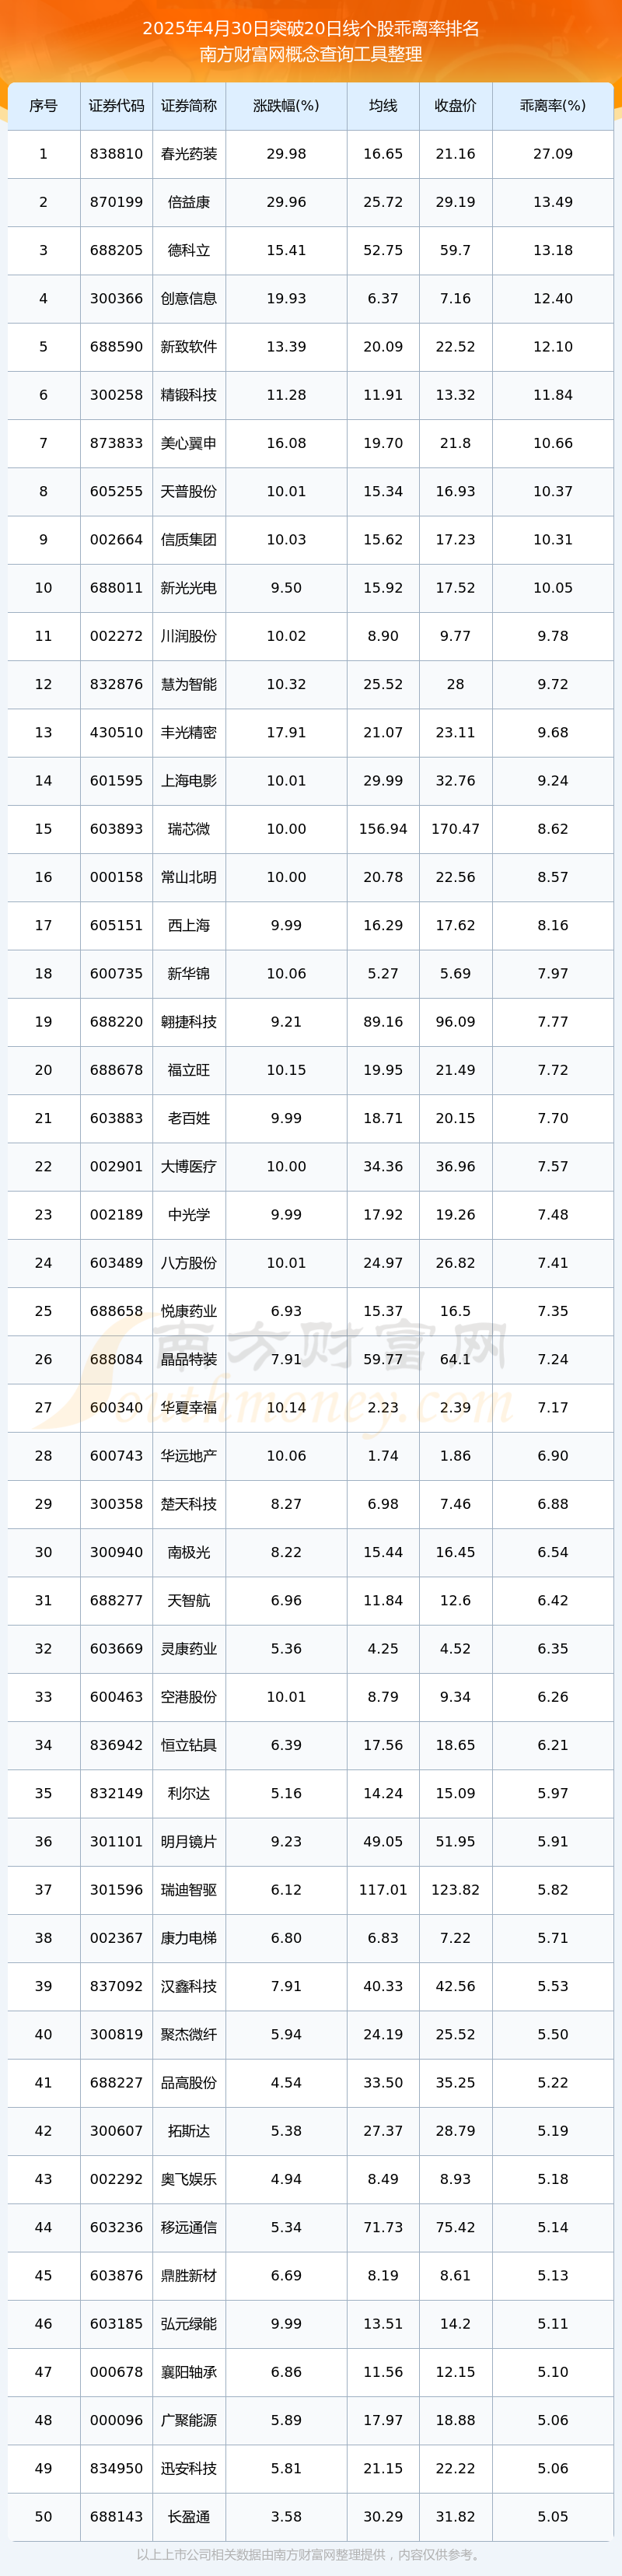Click stock code 002664
Viewport: 622px width, 2576px height.
[116, 539]
